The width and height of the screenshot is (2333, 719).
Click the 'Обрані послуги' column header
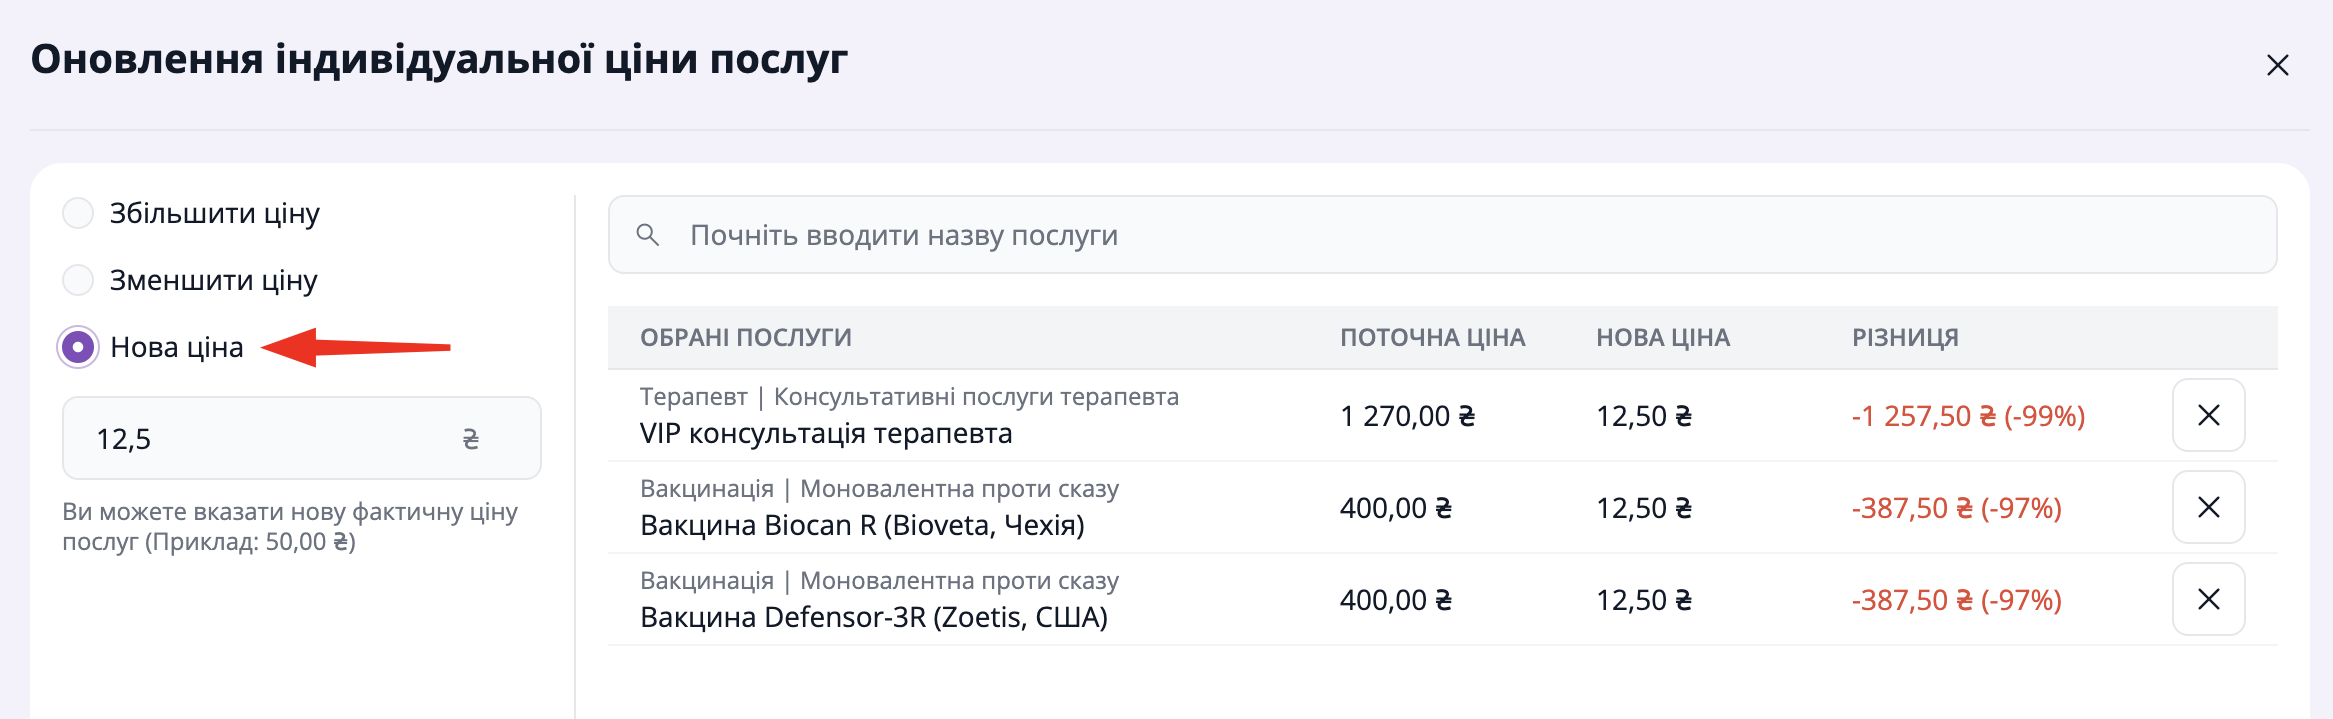point(746,338)
